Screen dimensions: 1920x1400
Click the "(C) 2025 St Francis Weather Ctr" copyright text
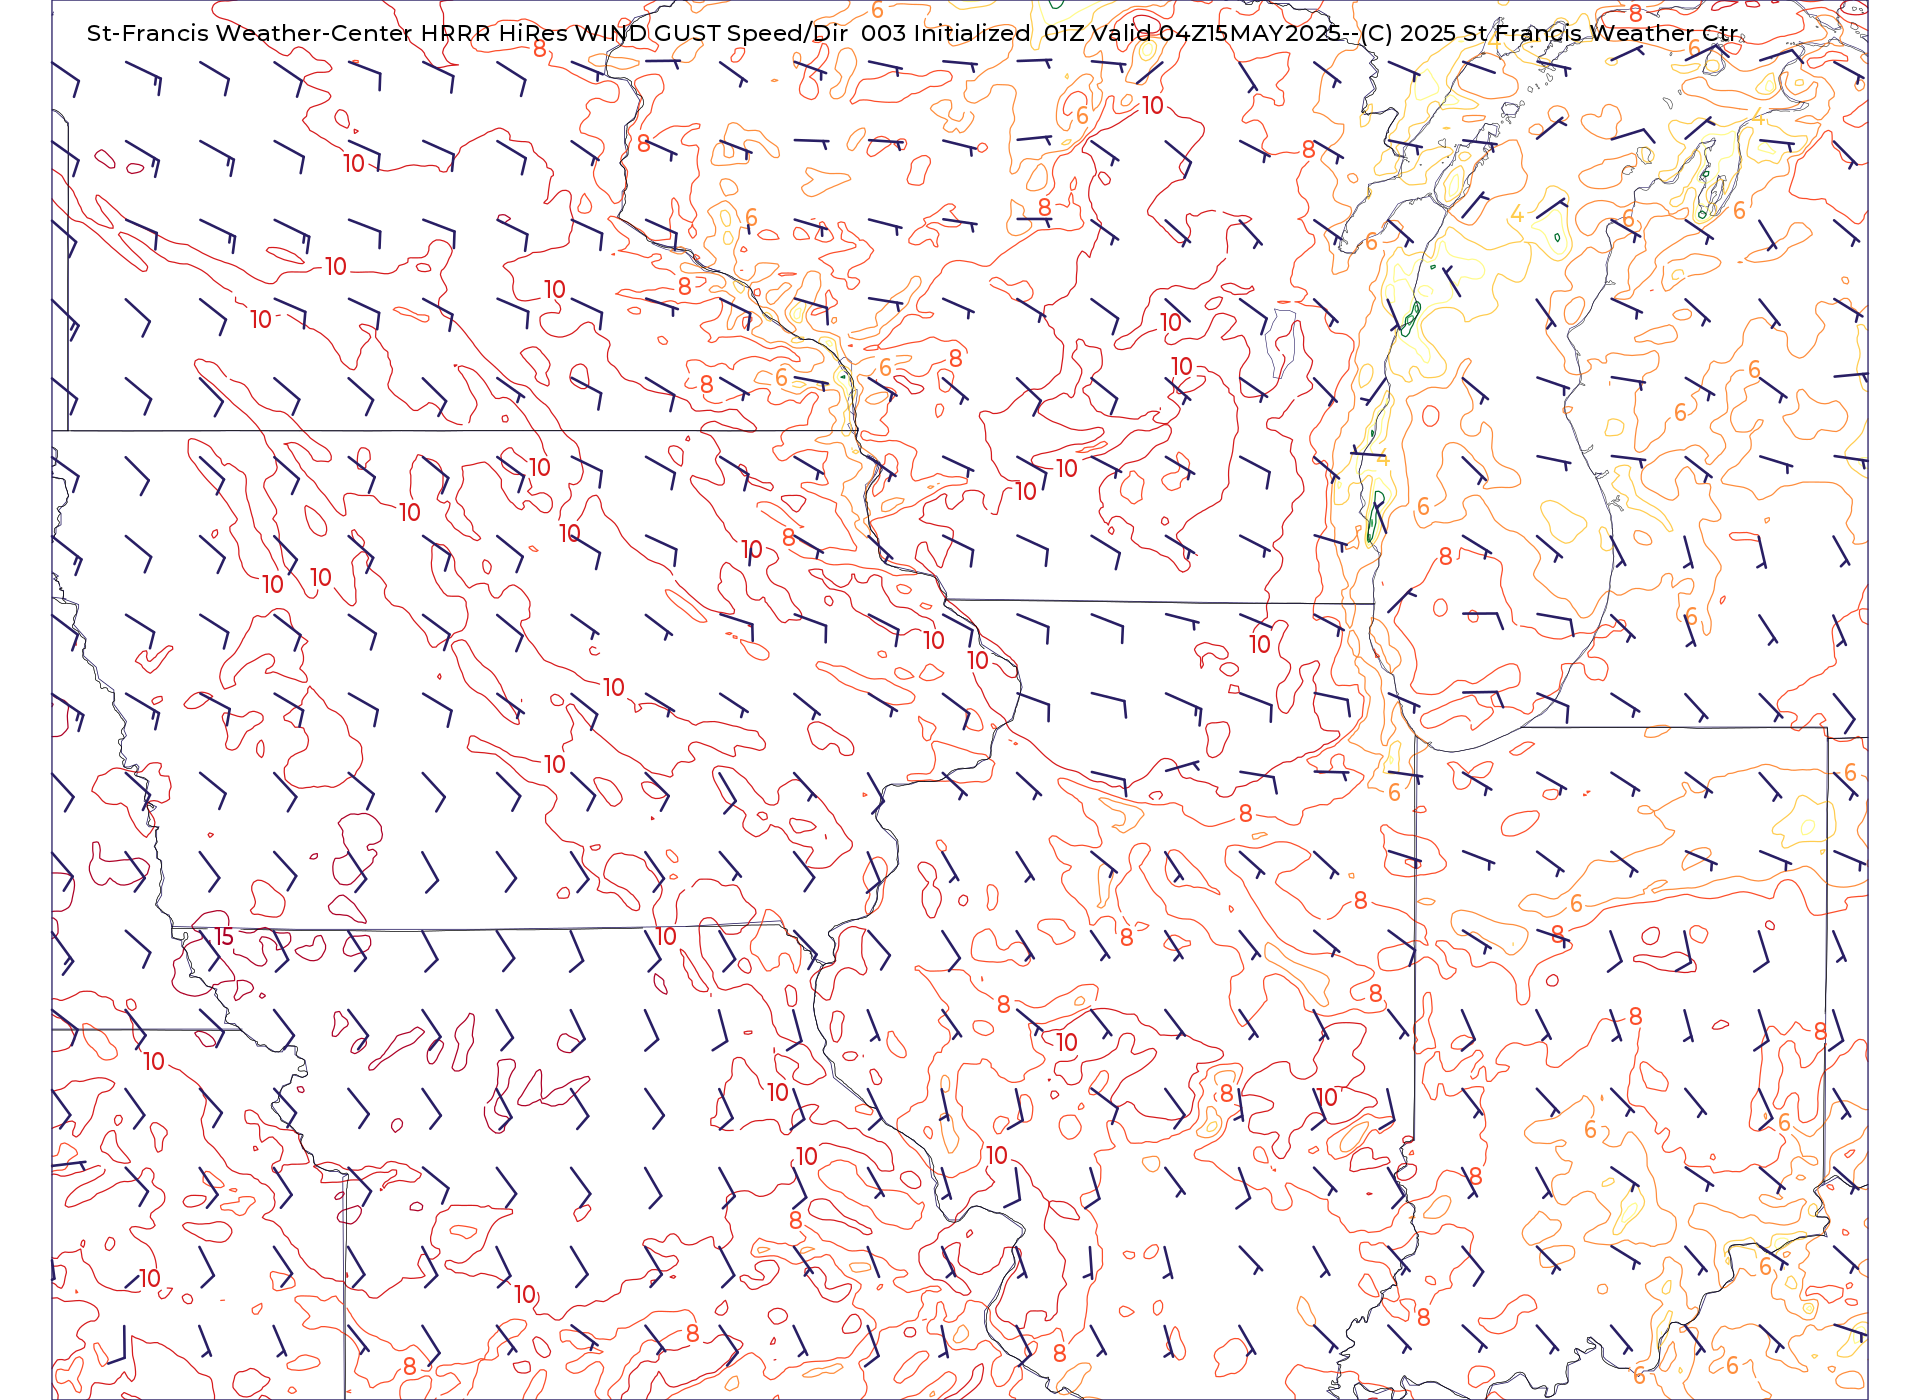tap(1549, 33)
